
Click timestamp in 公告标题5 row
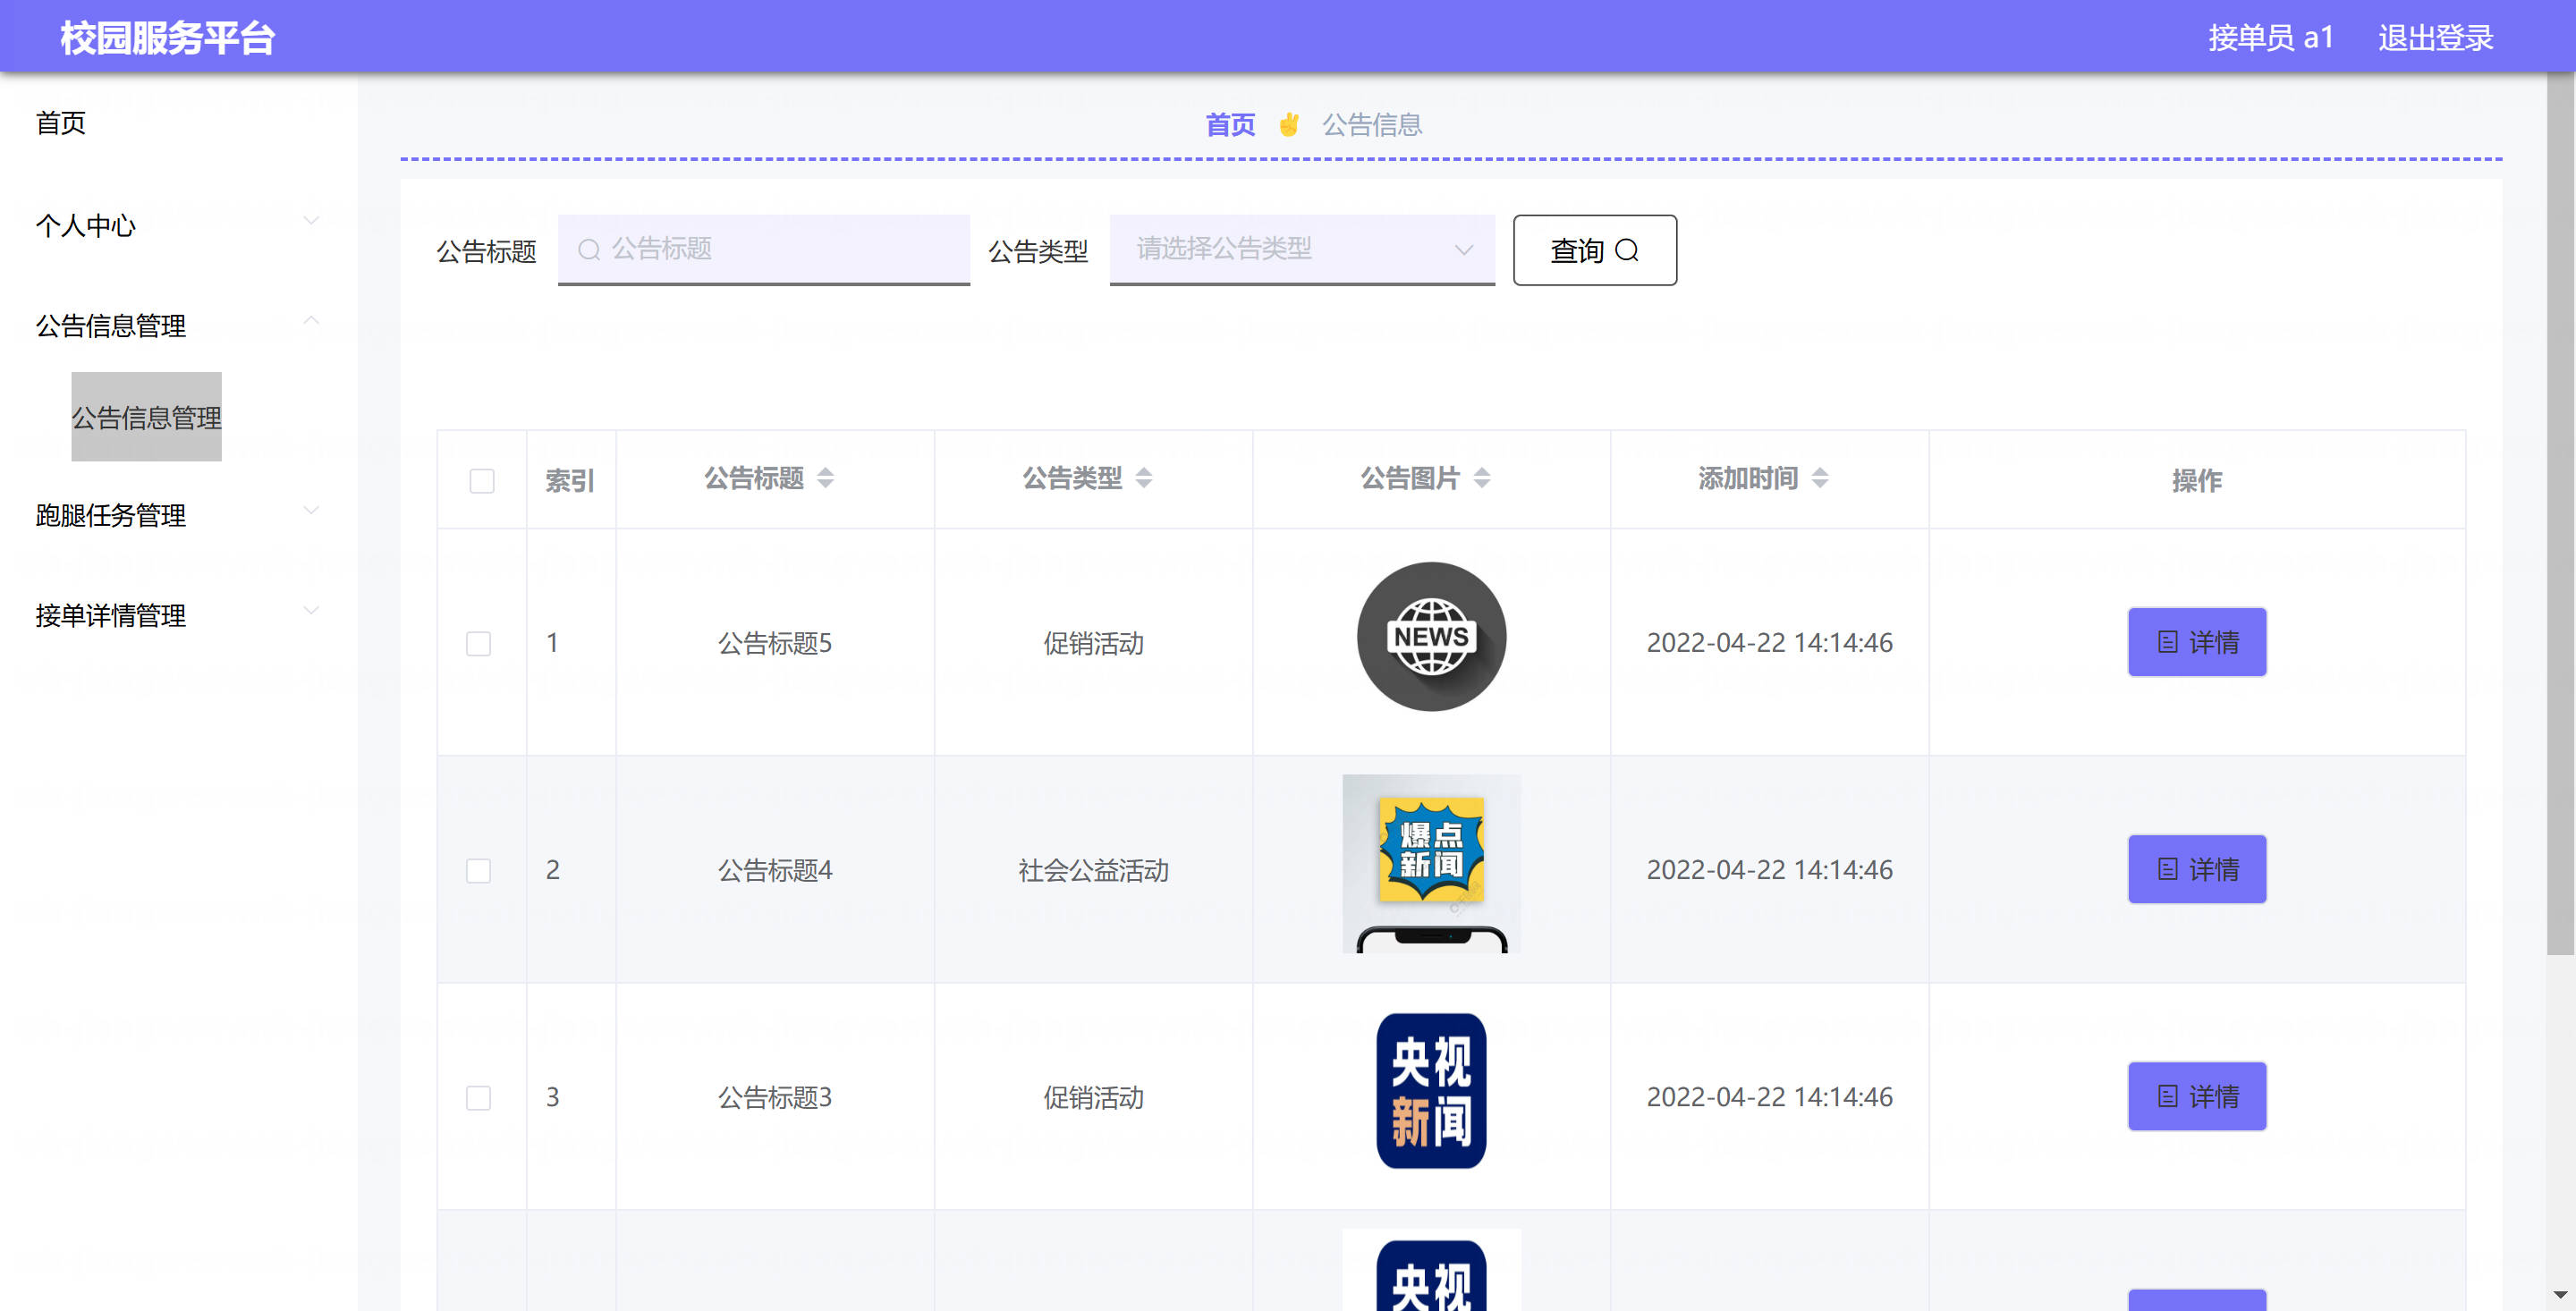tap(1769, 642)
